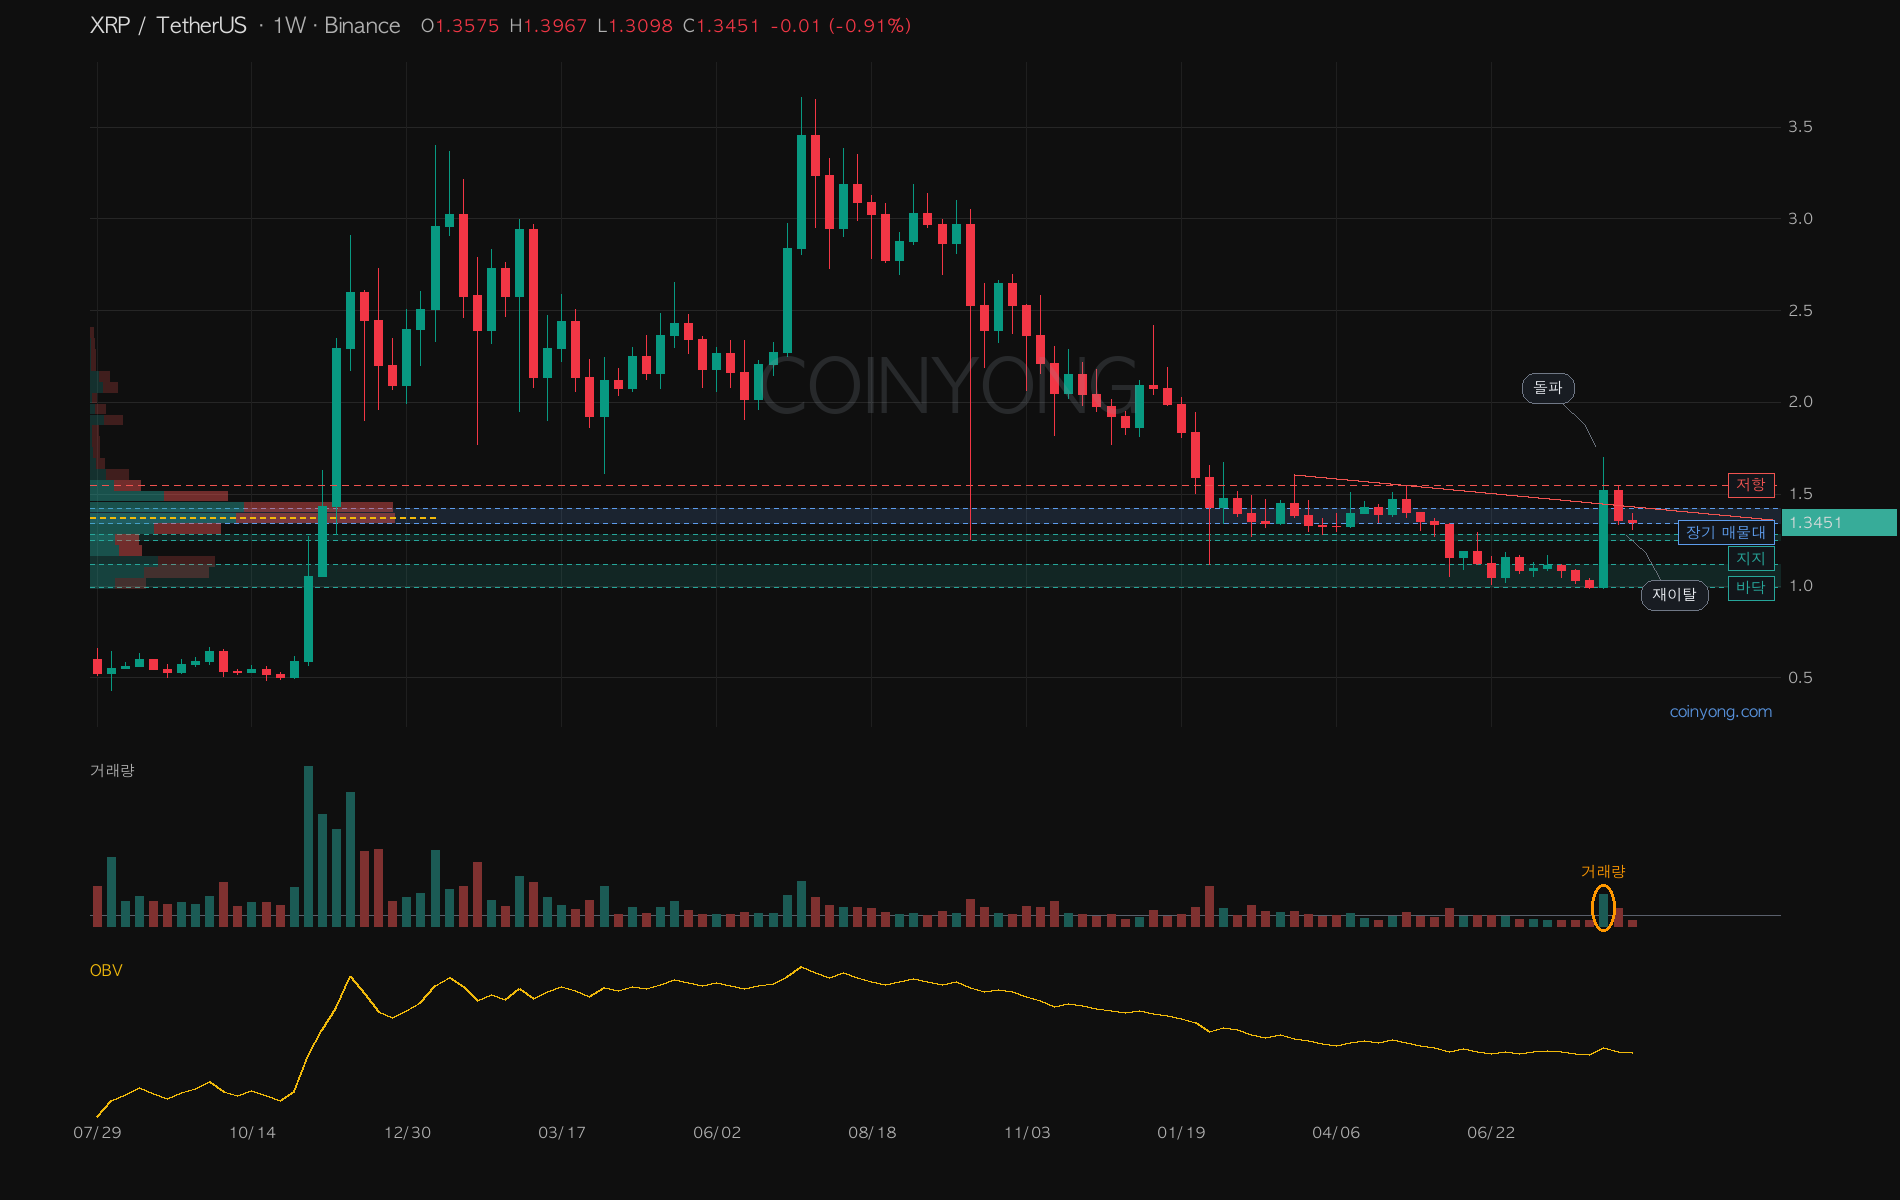The height and width of the screenshot is (1200, 1900).
Task: Click the 3.0 price axis label
Action: pos(1800,218)
